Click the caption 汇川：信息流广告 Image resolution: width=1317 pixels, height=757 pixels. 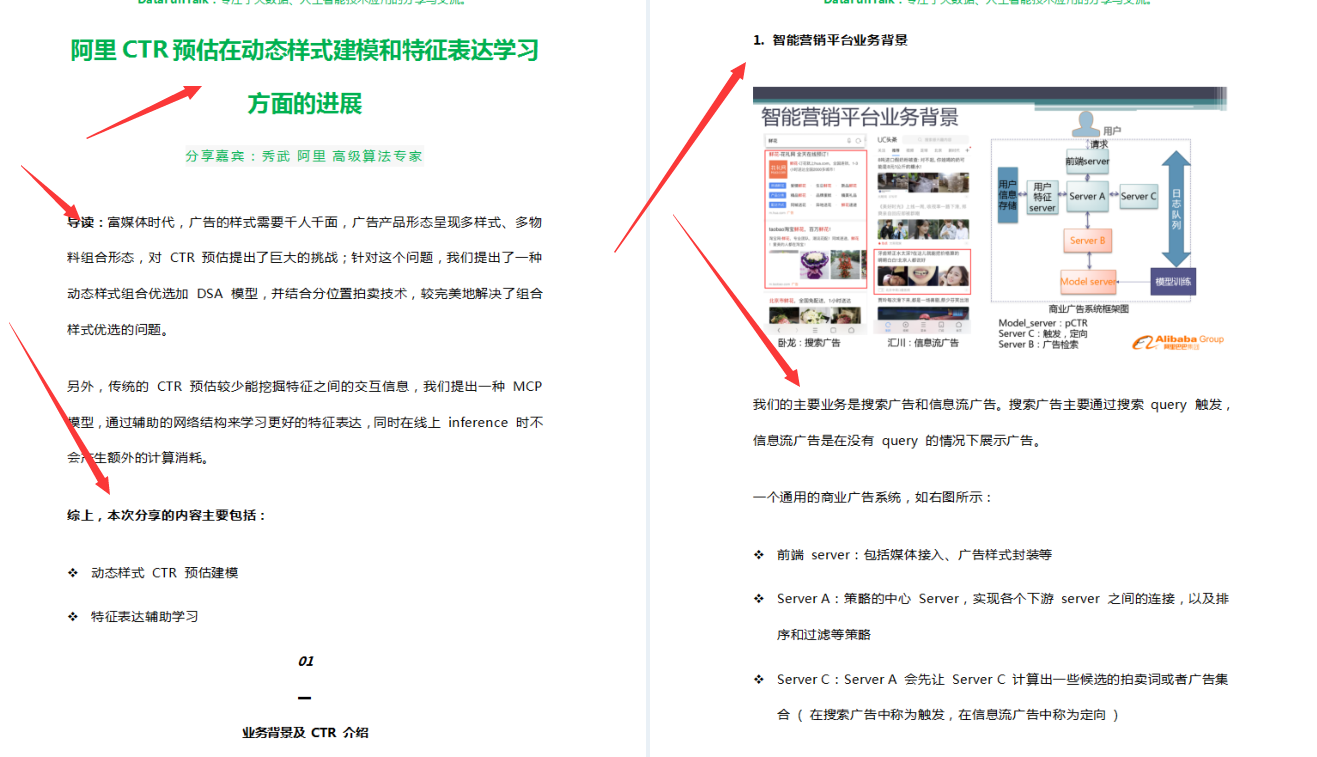pyautogui.click(x=923, y=343)
